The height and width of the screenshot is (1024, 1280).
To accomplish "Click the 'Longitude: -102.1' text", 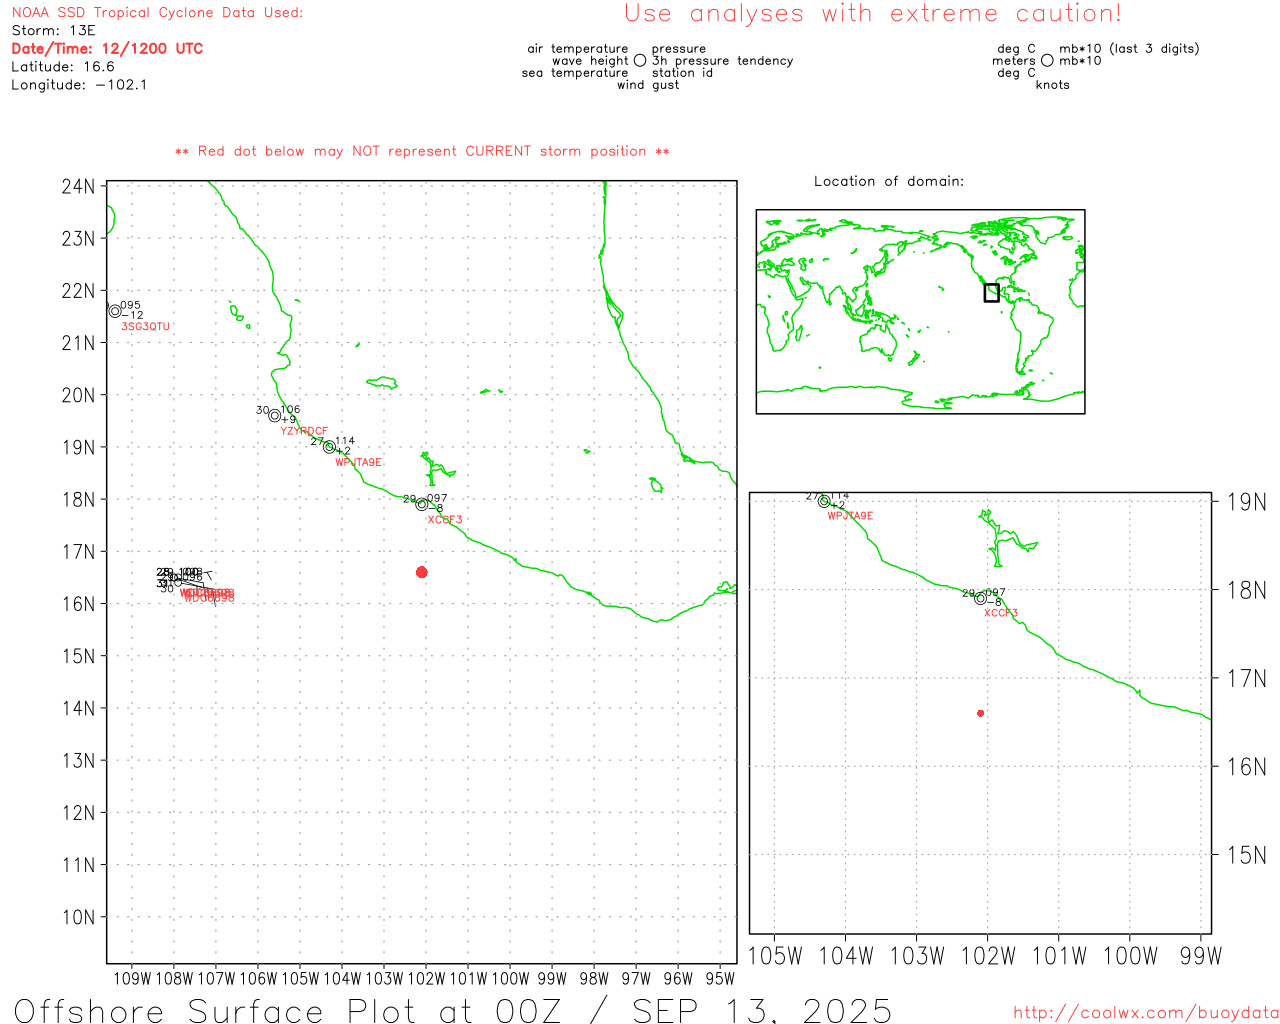I will (x=79, y=85).
